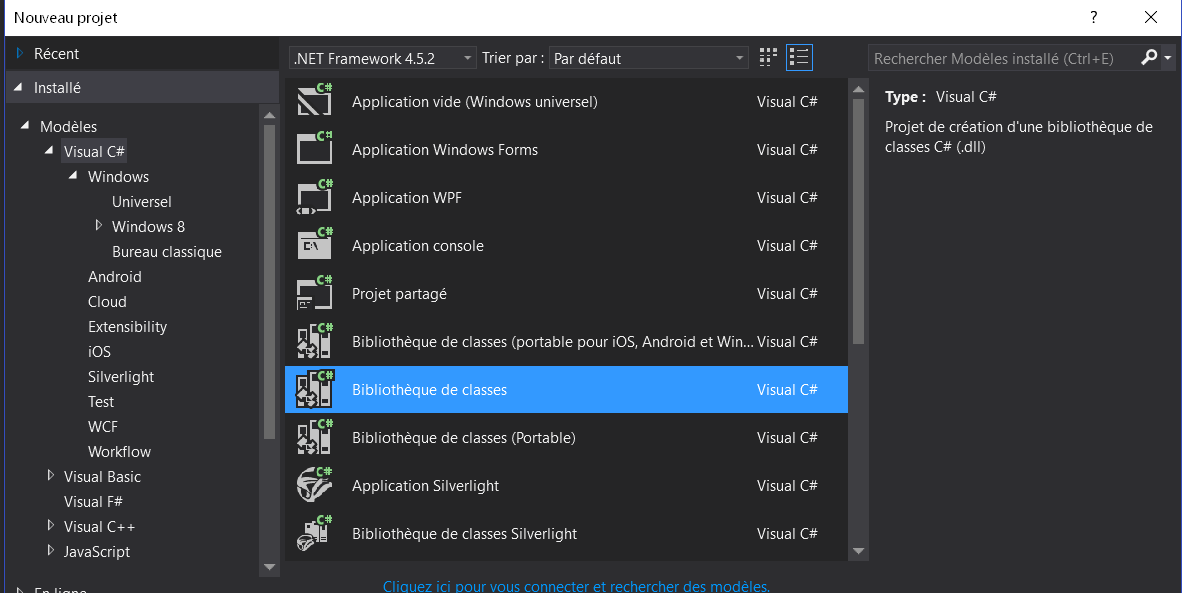The image size is (1182, 593).
Task: Select the Application Windows Forms template icon
Action: (x=314, y=149)
